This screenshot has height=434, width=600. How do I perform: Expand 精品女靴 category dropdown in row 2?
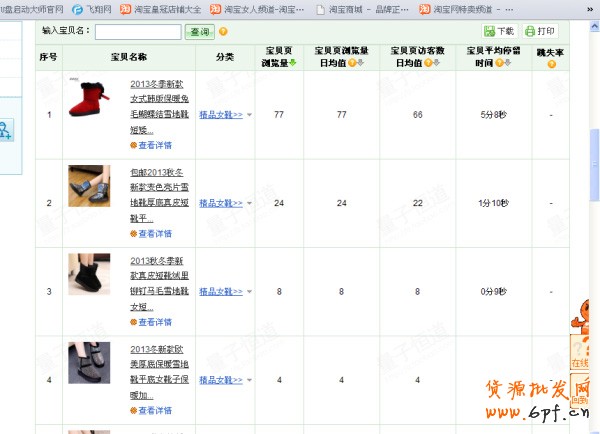tap(249, 203)
